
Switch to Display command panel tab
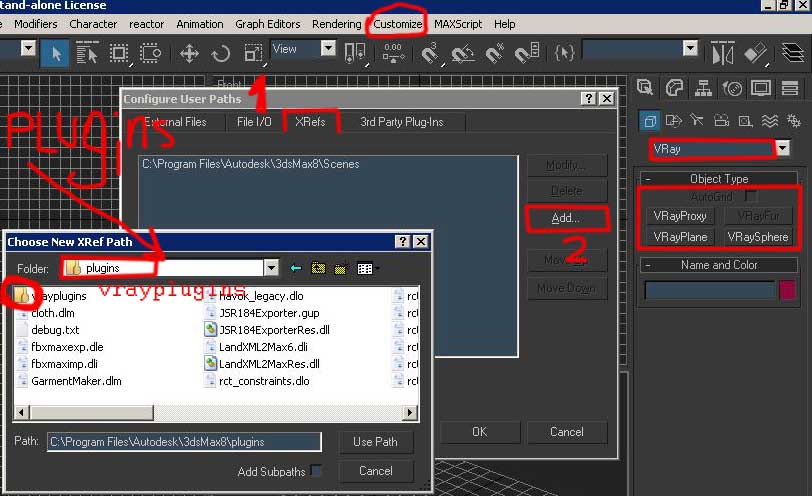(x=761, y=87)
